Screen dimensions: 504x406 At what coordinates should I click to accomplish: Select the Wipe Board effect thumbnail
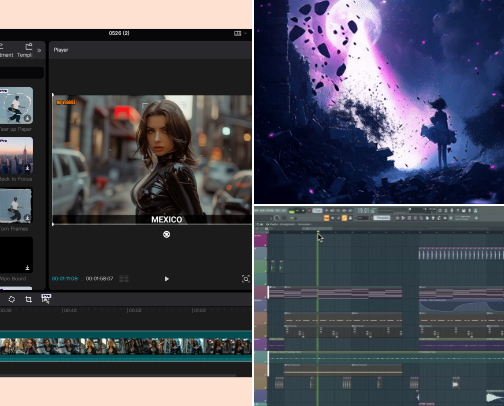coord(16,255)
